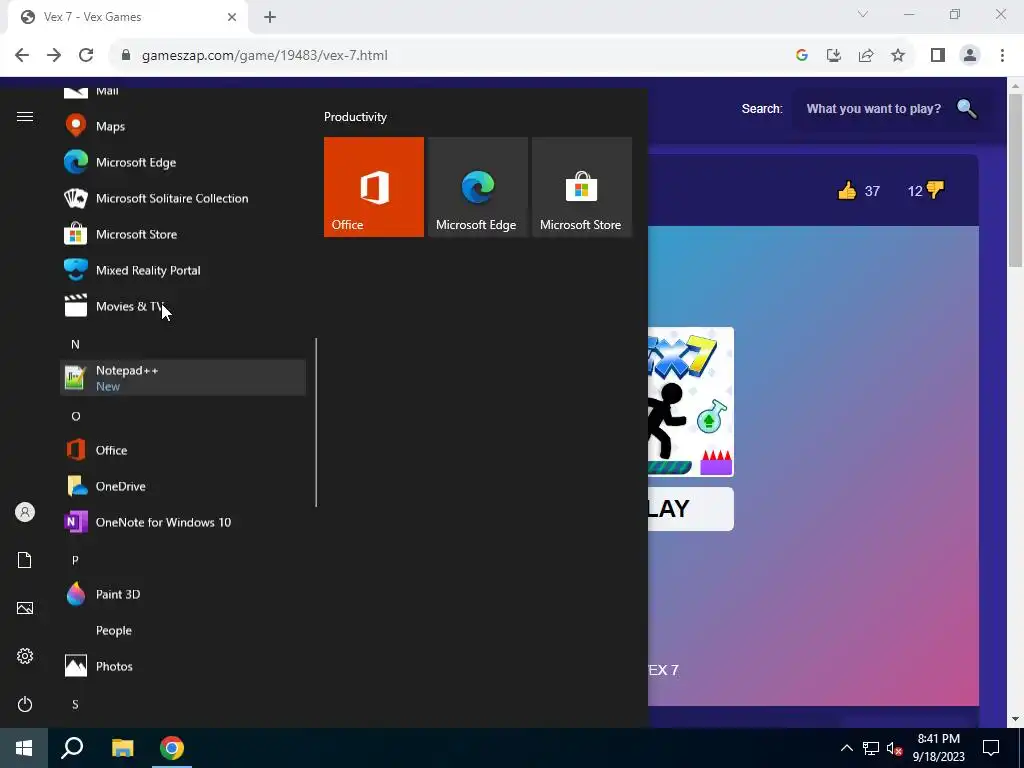Open the People app

(183, 630)
